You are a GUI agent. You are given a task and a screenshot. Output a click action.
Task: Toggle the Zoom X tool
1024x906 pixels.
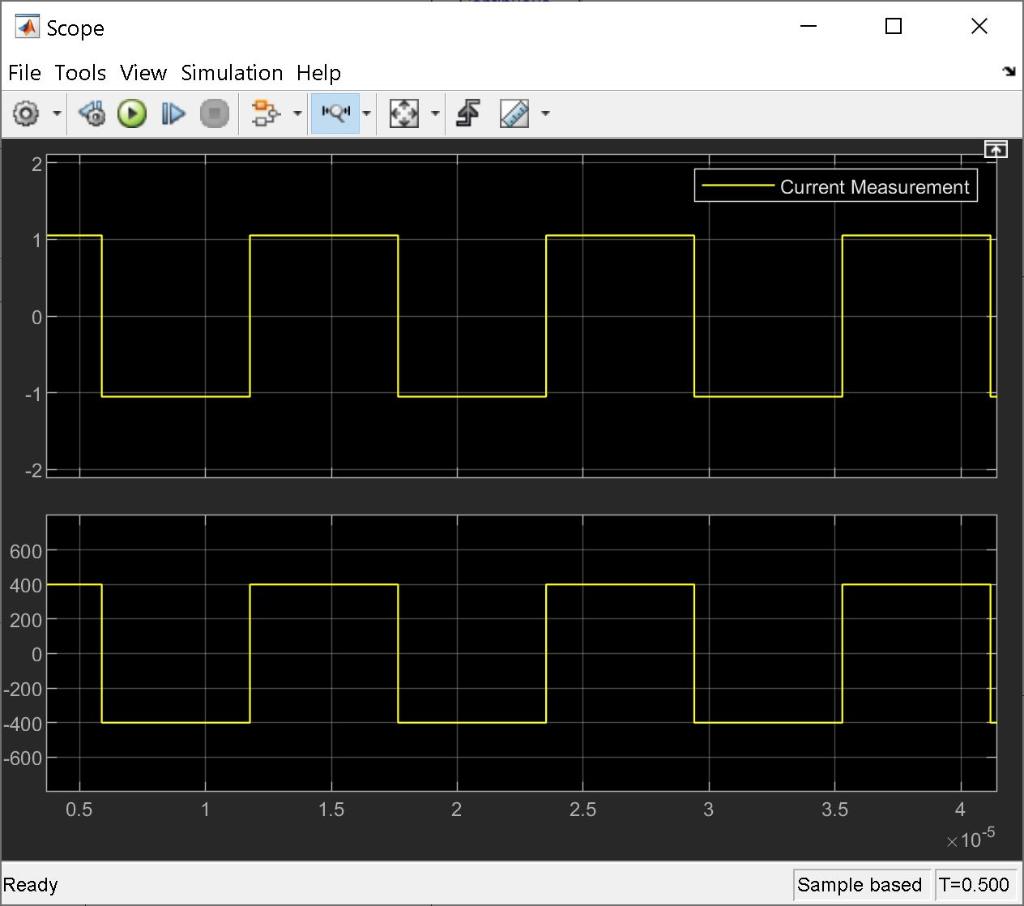click(x=336, y=114)
